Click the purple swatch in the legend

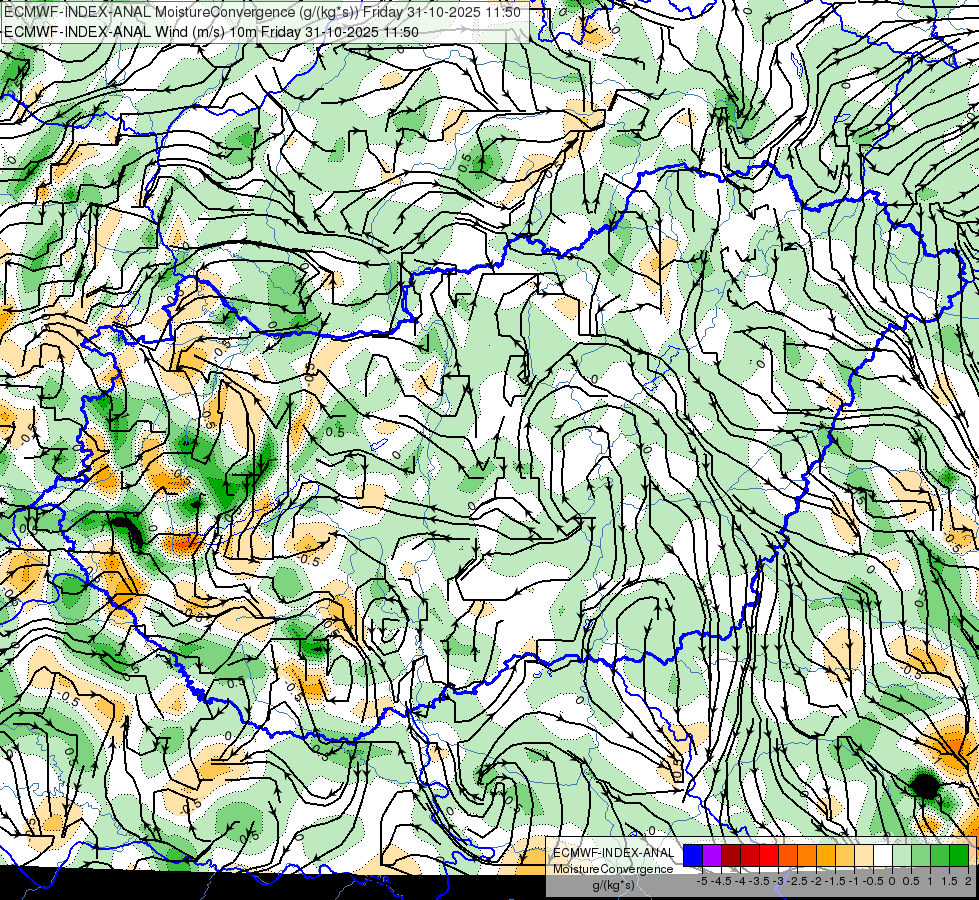(712, 855)
